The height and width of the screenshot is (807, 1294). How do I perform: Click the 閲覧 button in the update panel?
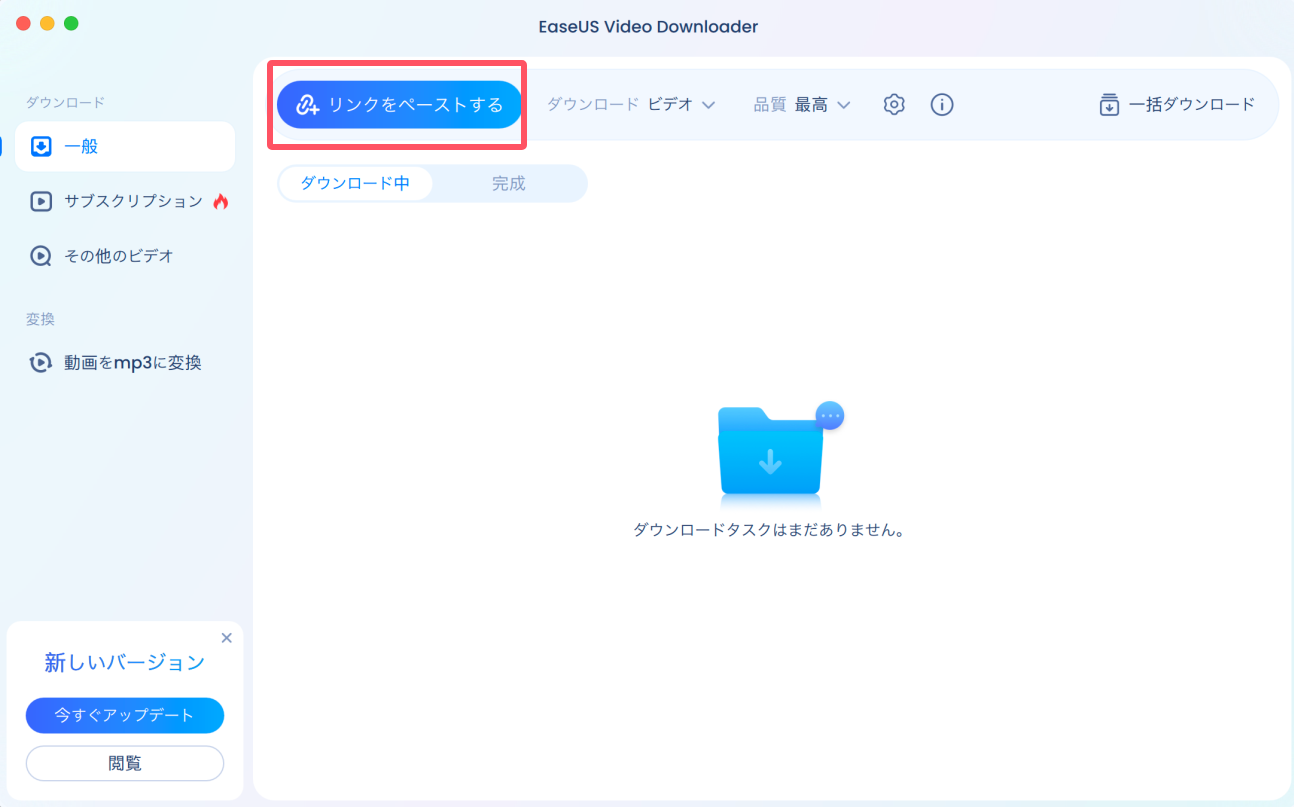[x=124, y=763]
